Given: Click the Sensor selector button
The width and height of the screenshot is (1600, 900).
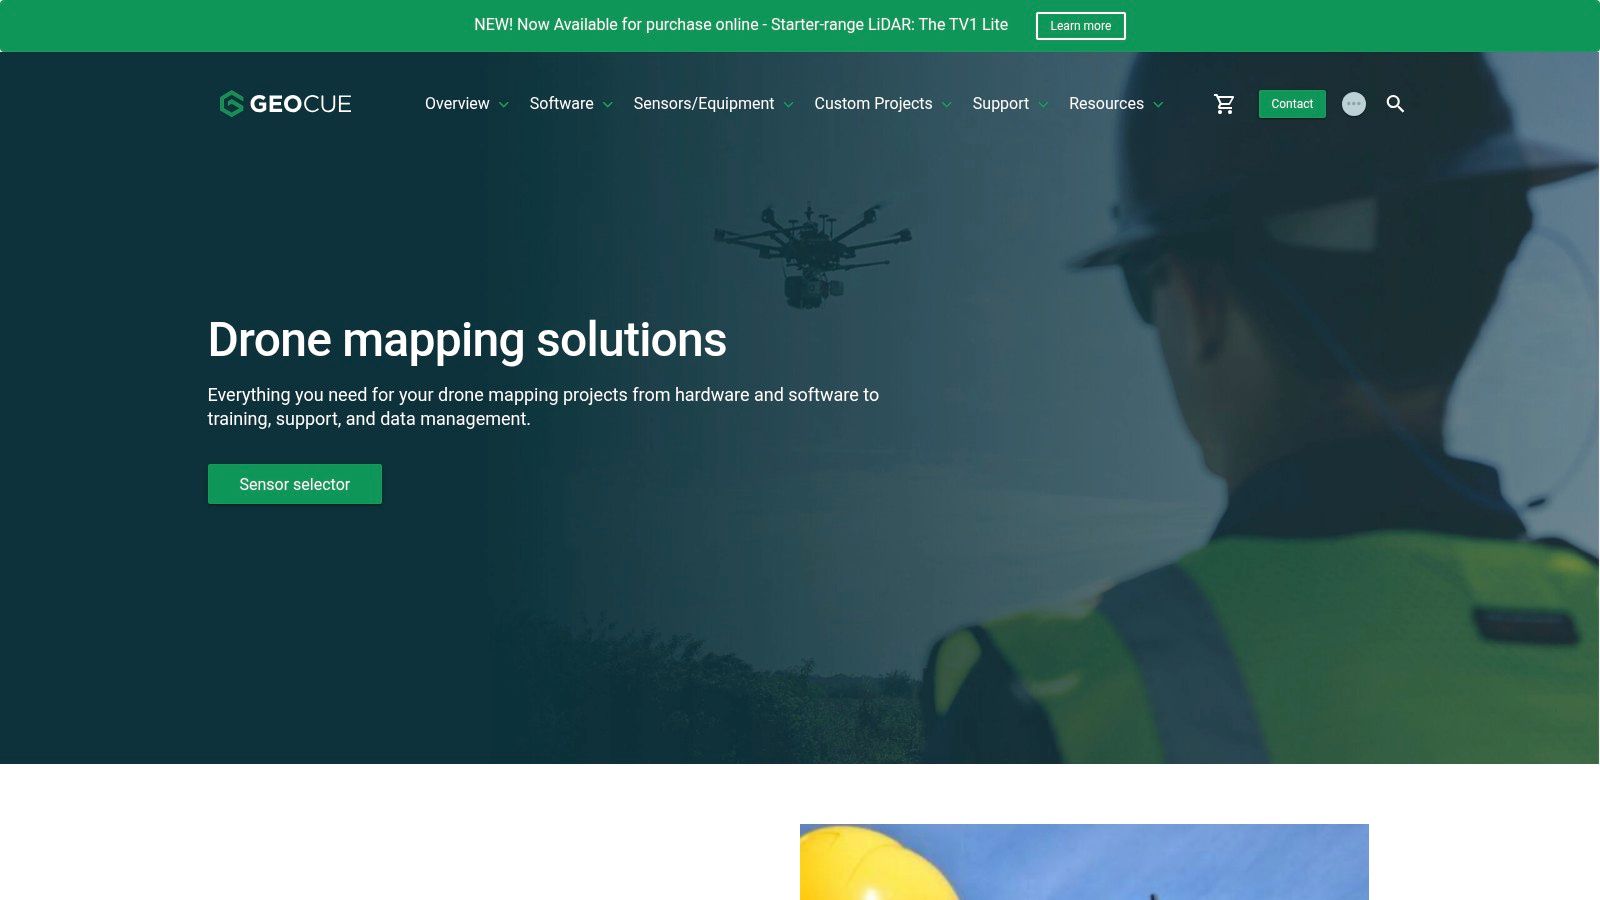Looking at the screenshot, I should click(295, 484).
